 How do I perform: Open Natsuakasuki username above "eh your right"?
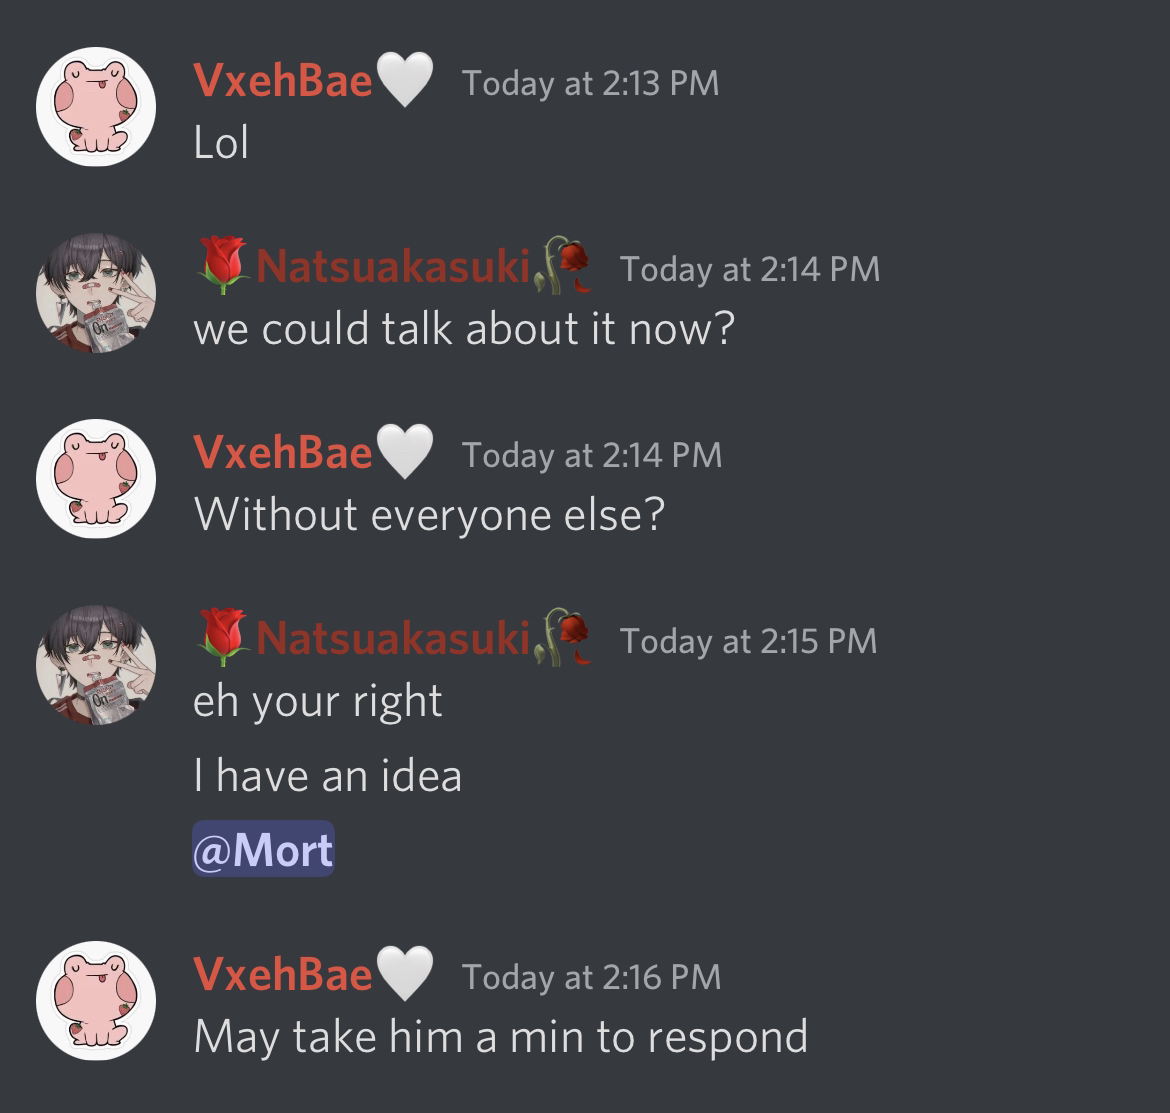click(x=392, y=638)
